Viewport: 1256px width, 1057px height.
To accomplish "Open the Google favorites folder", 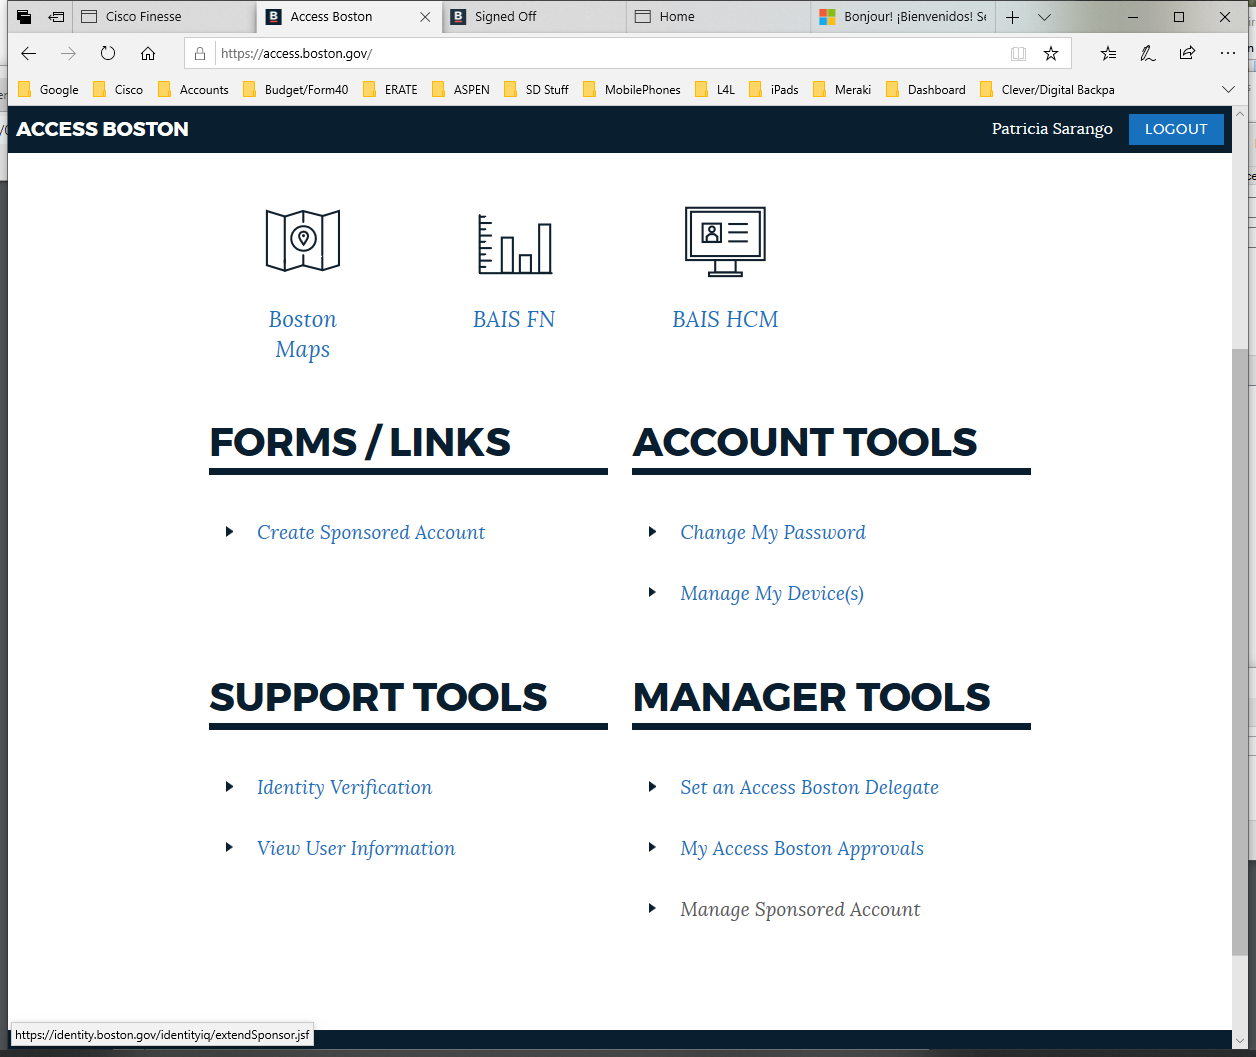I will [48, 89].
